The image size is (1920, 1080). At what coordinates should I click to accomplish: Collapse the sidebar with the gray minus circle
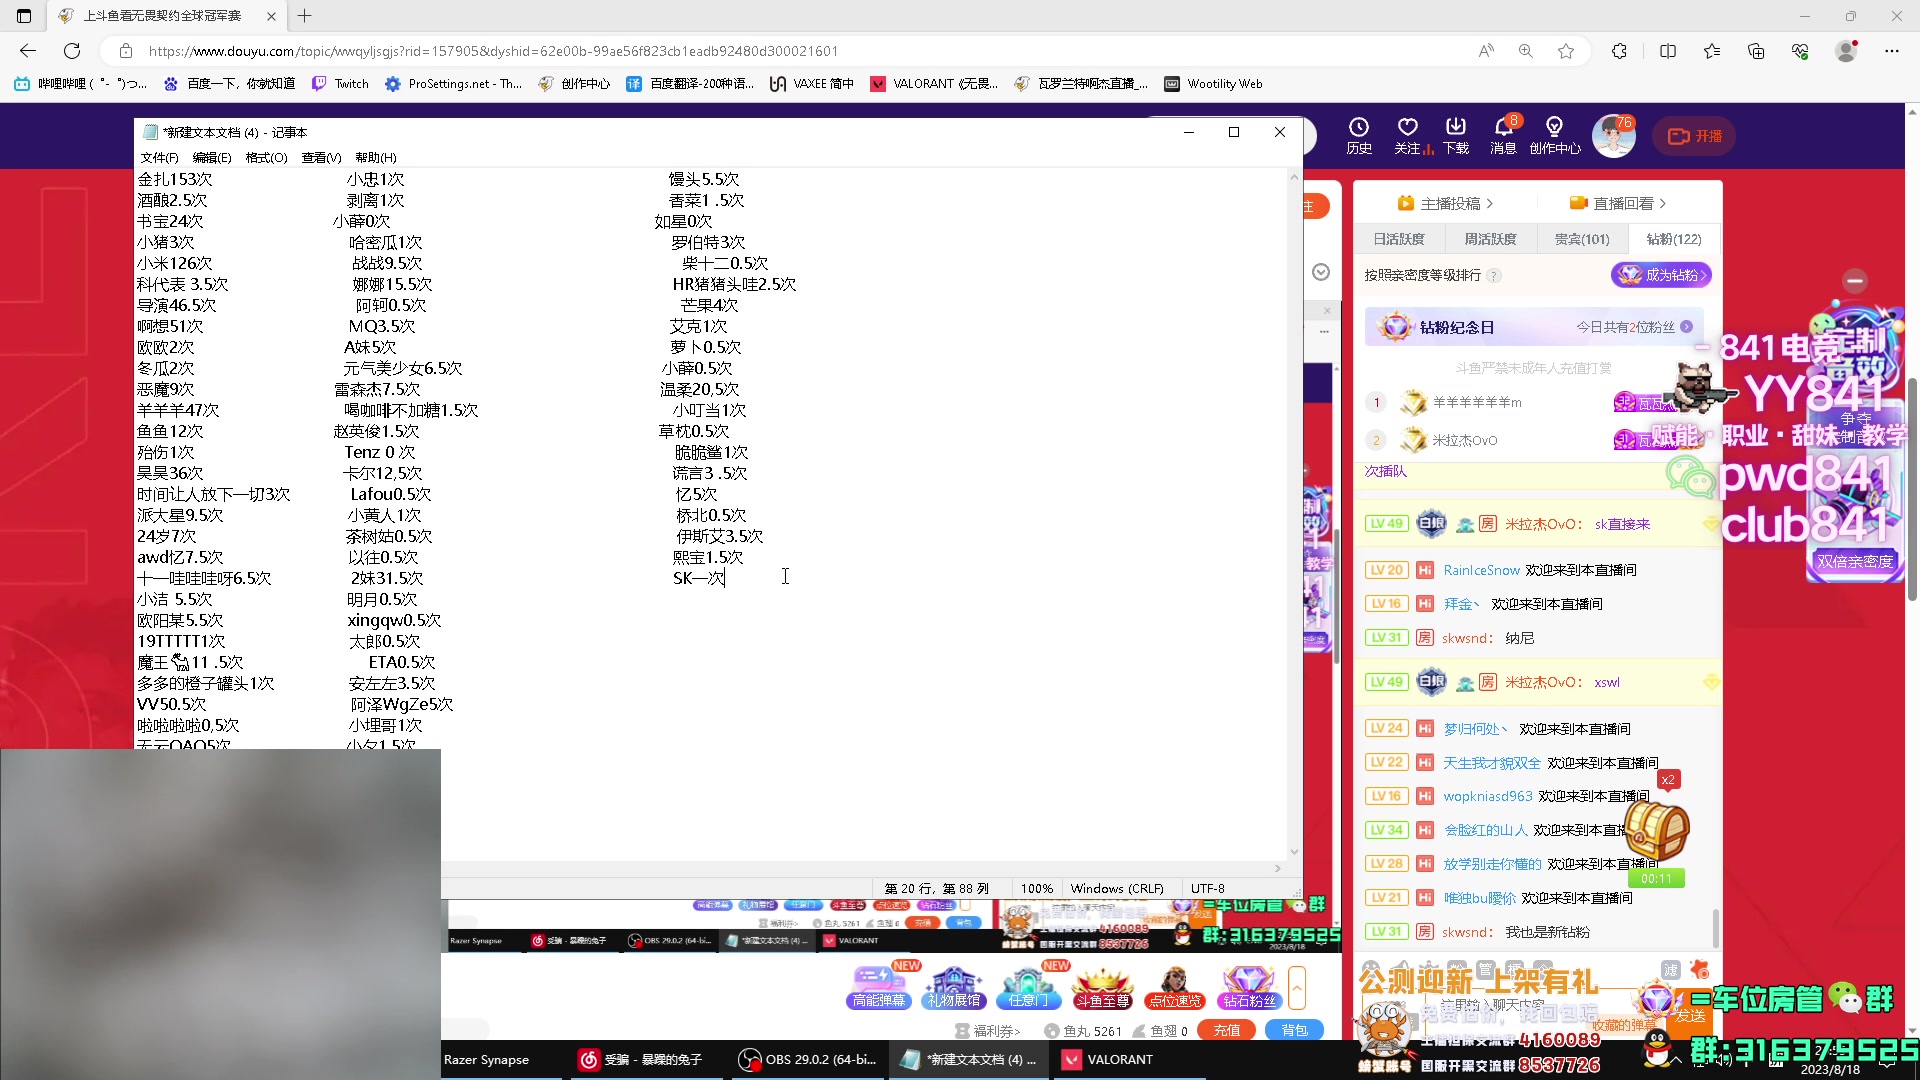[x=1855, y=281]
